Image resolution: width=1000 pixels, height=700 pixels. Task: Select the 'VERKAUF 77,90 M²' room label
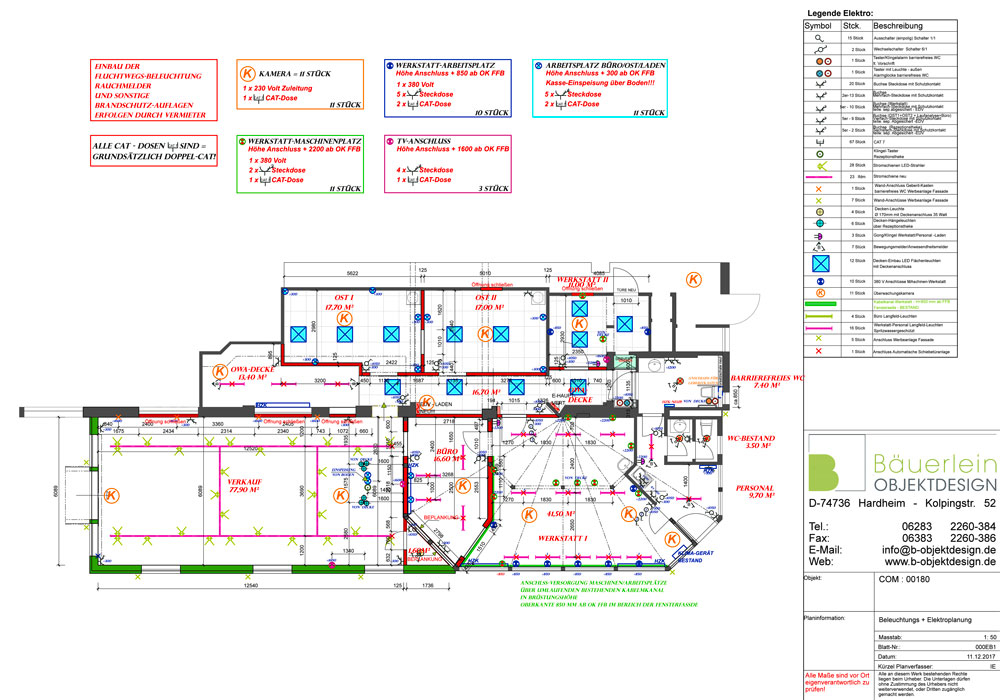pyautogui.click(x=245, y=486)
